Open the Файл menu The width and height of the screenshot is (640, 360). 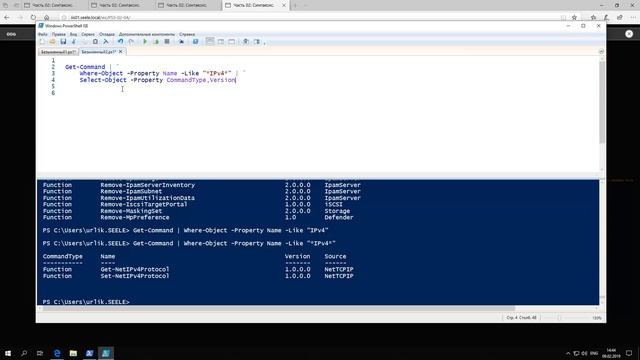(x=43, y=34)
